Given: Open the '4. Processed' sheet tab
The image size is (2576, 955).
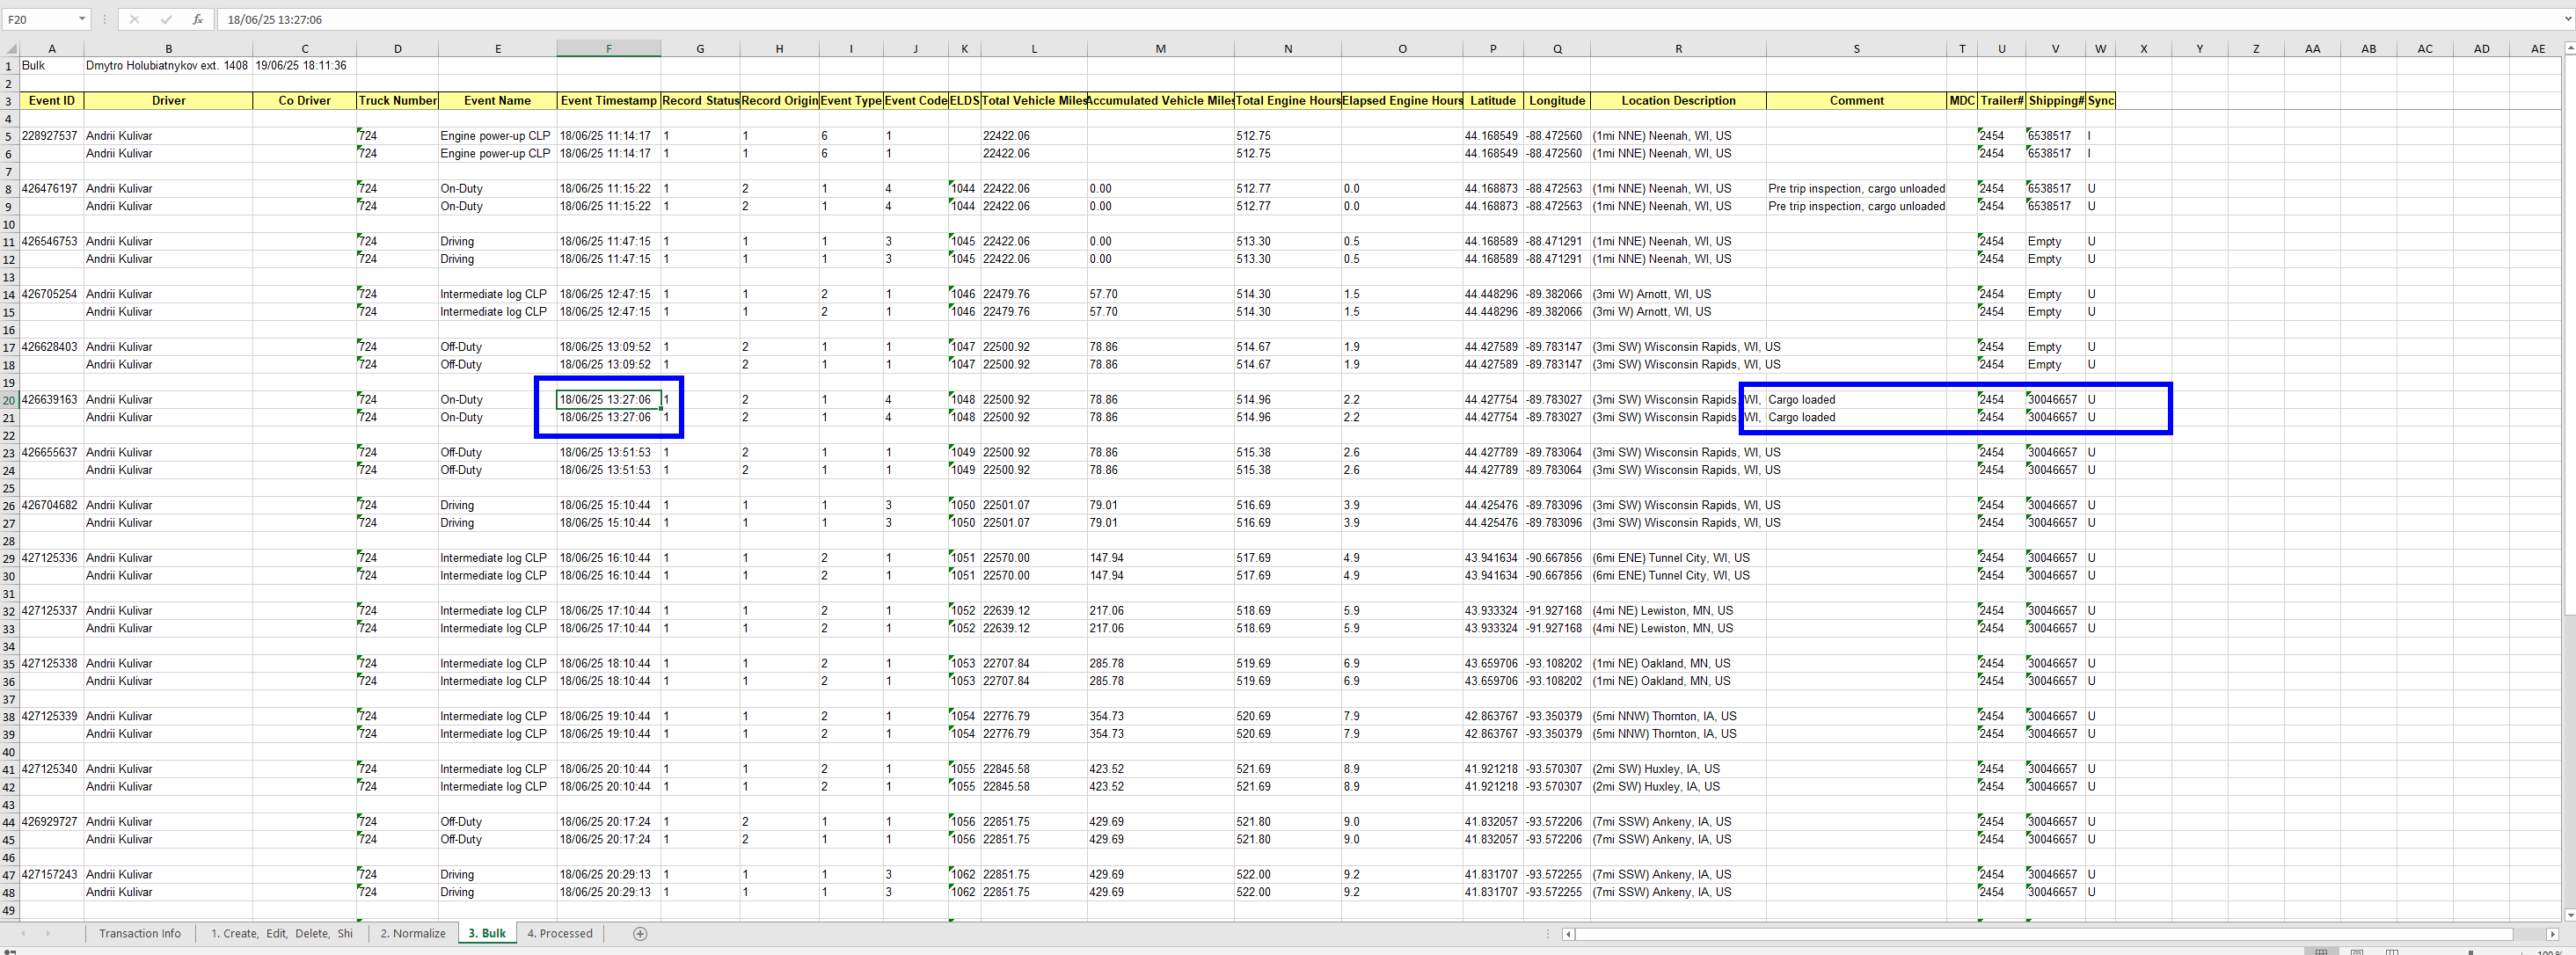Looking at the screenshot, I should (560, 933).
